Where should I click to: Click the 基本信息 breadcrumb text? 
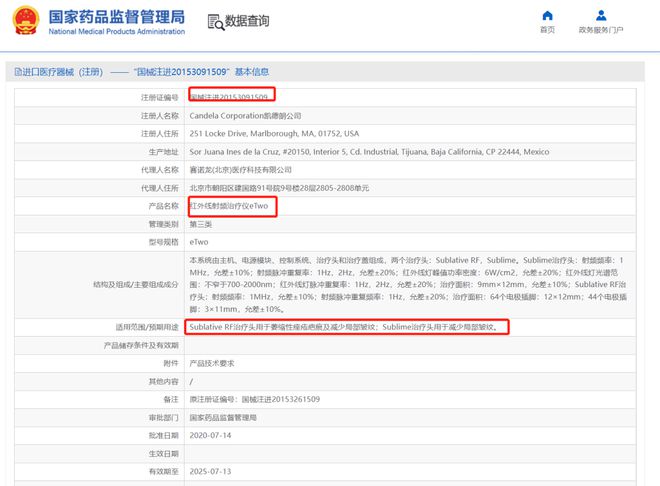point(252,72)
